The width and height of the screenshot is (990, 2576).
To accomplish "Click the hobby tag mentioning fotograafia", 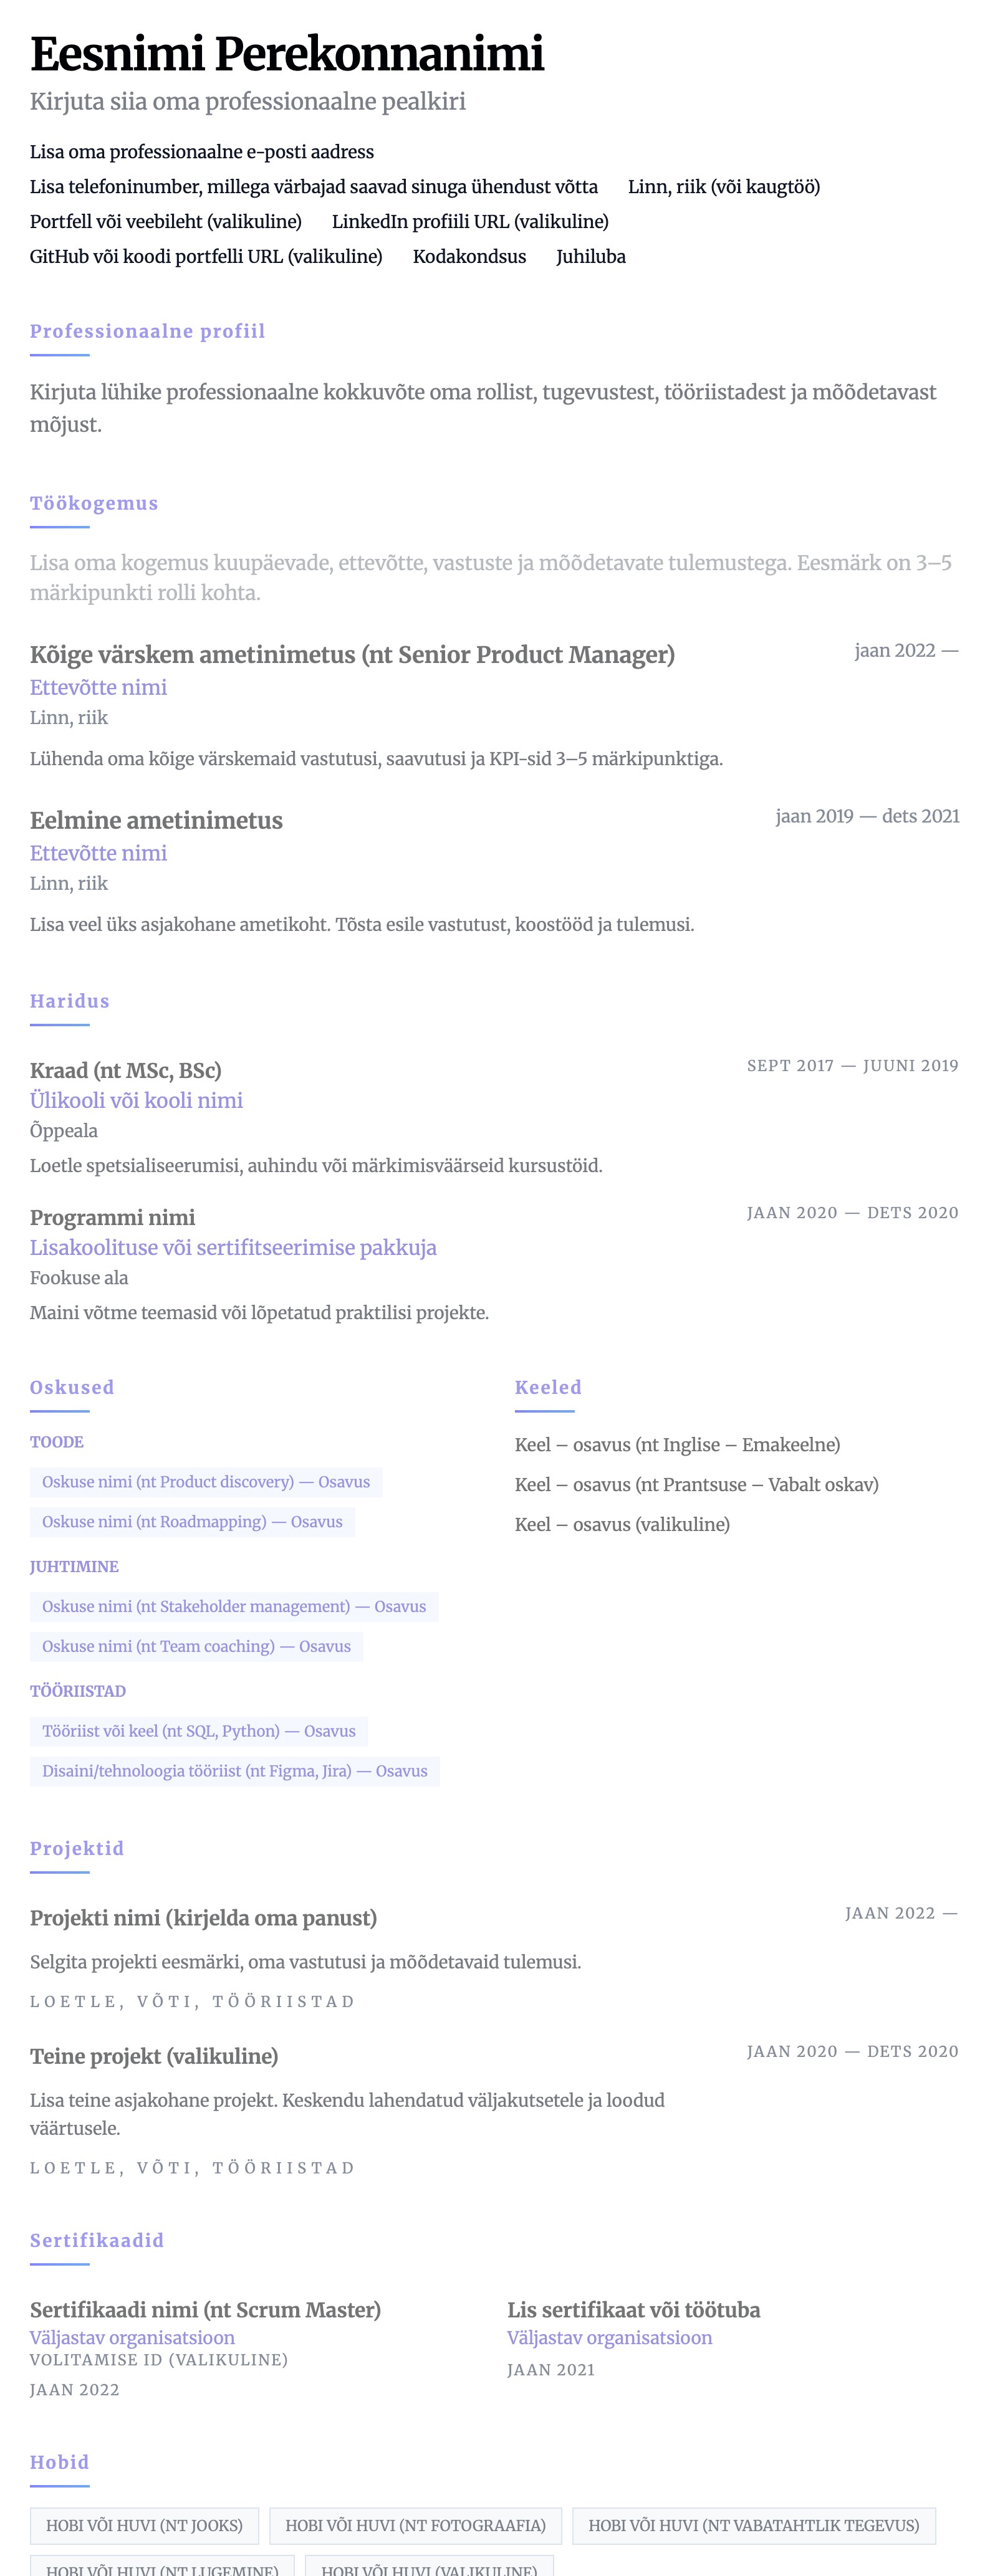I will [415, 2525].
